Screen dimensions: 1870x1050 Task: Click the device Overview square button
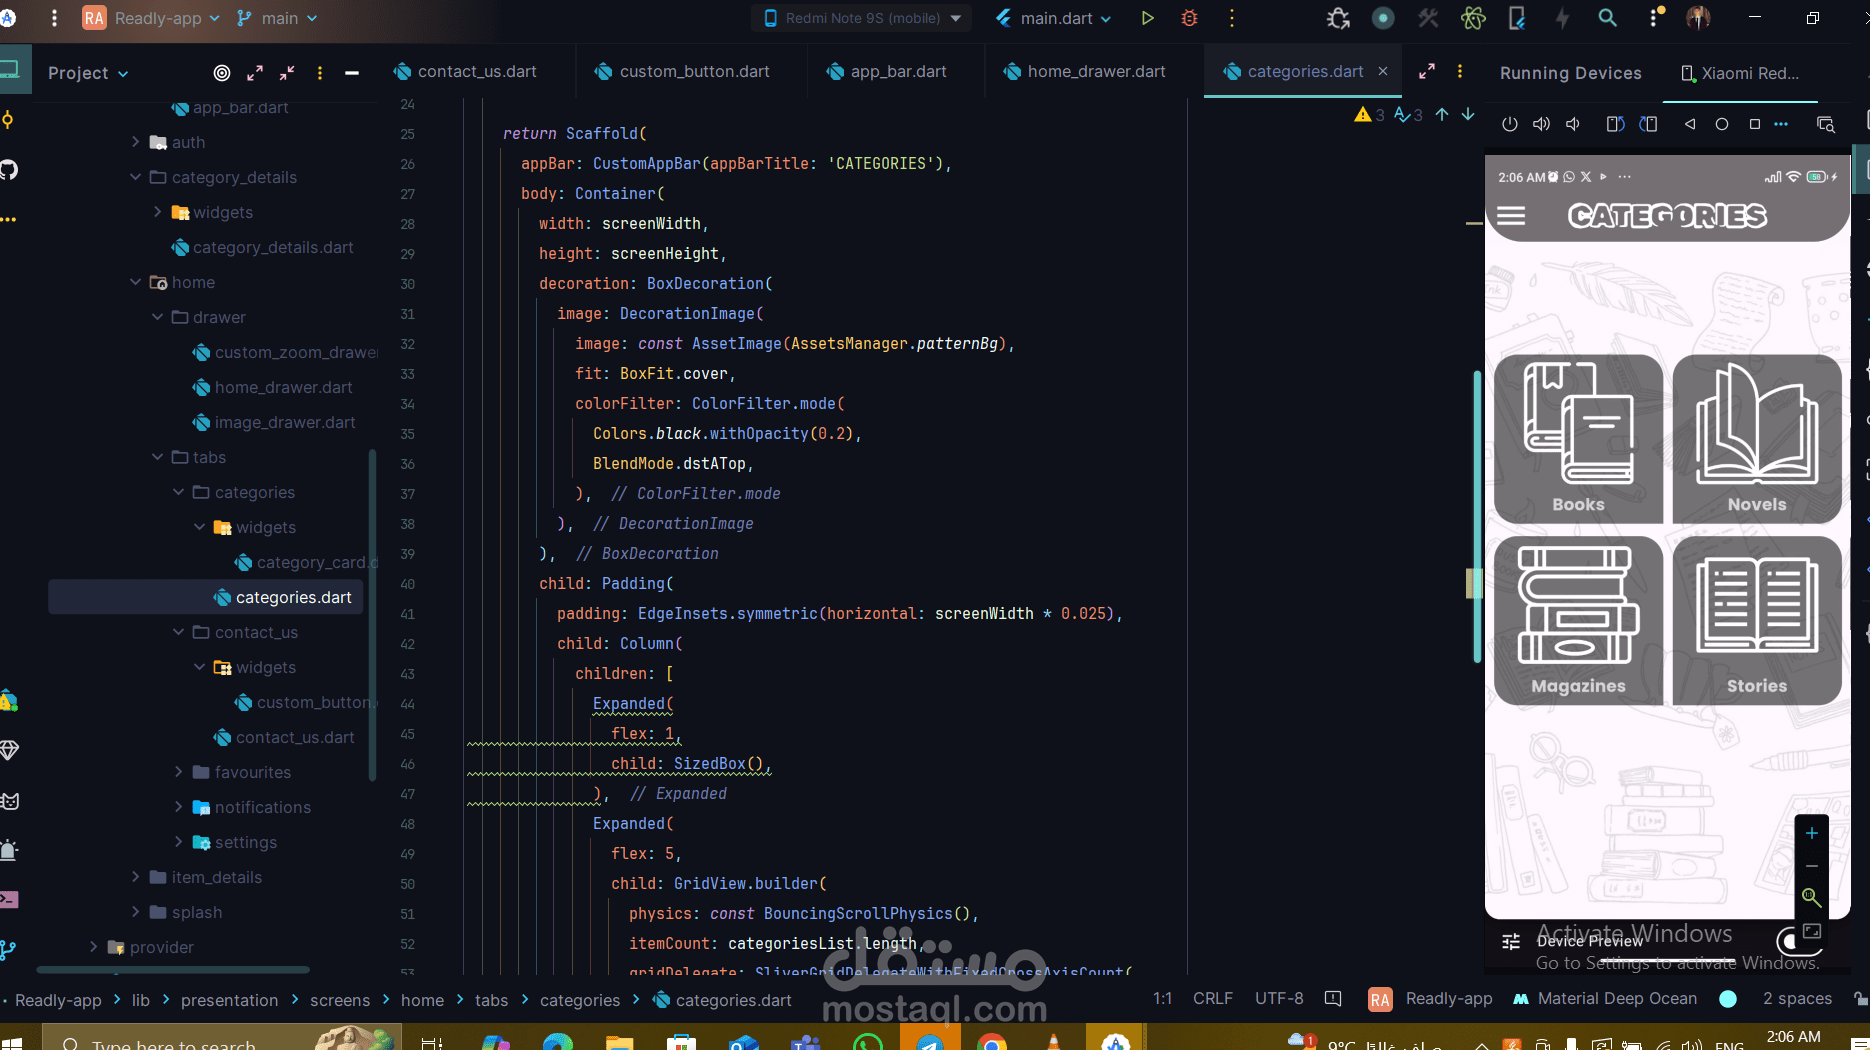(1754, 124)
